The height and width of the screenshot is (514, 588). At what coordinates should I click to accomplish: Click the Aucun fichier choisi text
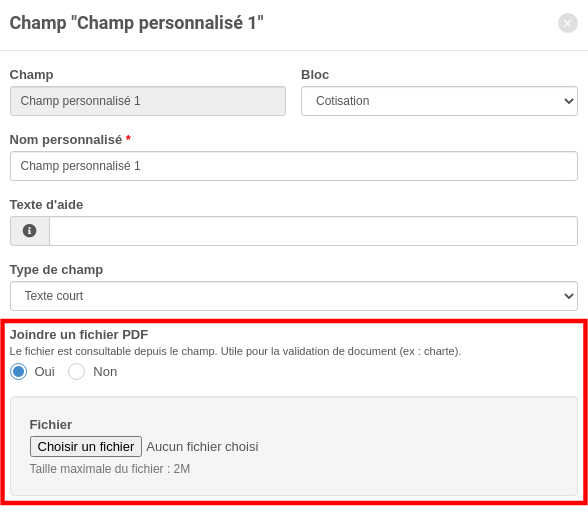point(202,447)
